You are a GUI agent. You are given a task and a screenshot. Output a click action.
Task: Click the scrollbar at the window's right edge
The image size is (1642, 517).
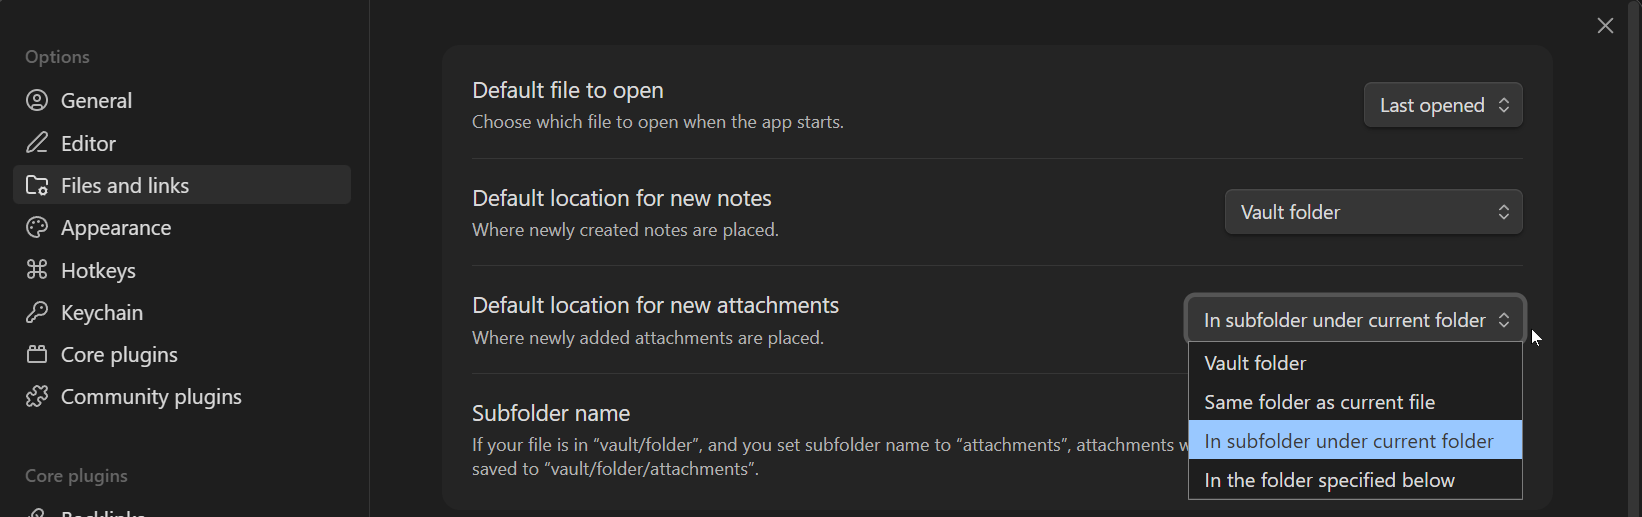pyautogui.click(x=1635, y=258)
